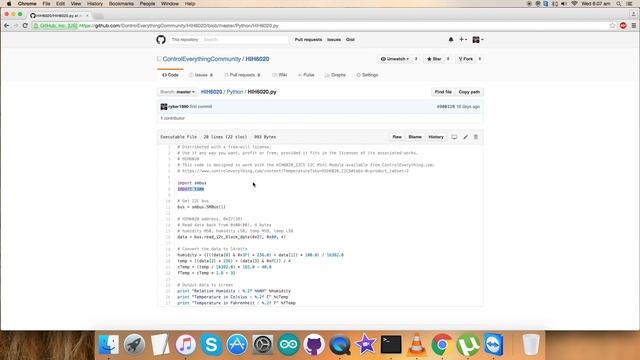The width and height of the screenshot is (640, 360).
Task: Open System Preferences from the dock
Action: [263, 344]
